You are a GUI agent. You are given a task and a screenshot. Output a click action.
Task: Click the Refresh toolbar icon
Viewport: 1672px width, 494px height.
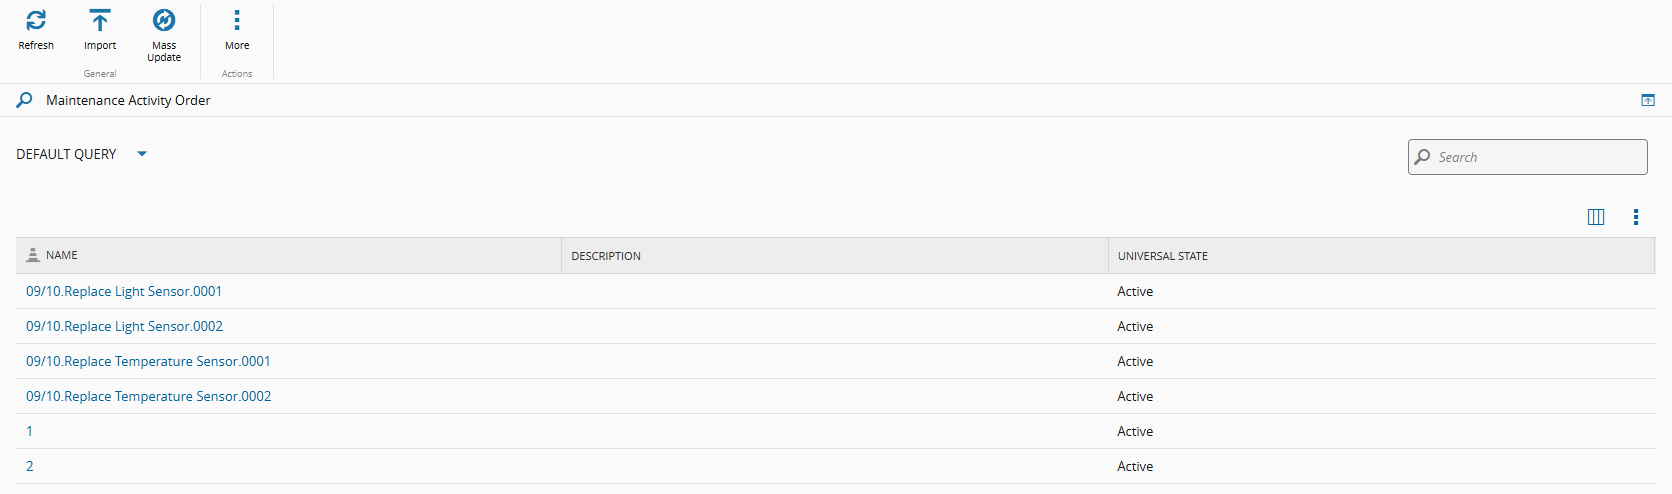point(36,21)
